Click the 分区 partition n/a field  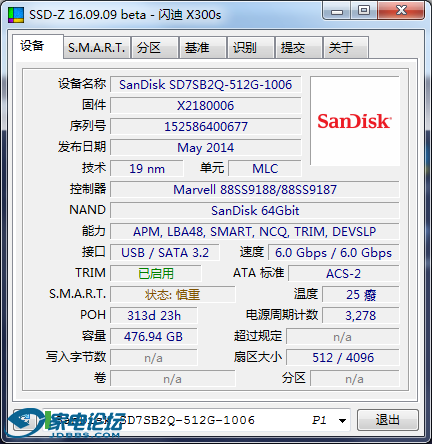point(355,379)
